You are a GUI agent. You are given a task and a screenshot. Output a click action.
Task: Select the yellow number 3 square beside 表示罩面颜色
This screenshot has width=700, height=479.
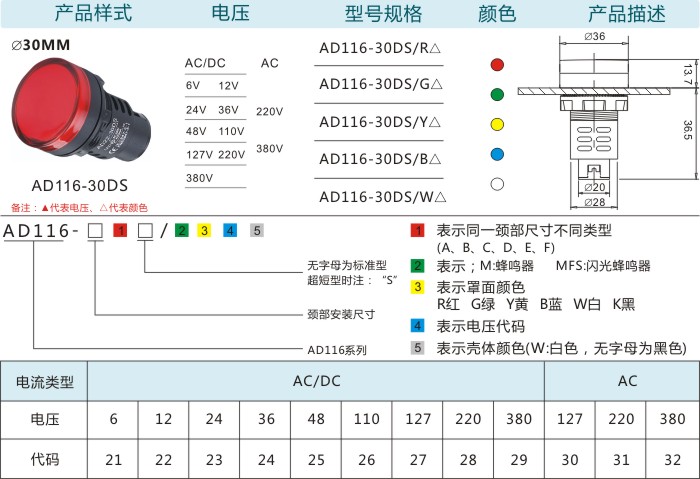(x=418, y=287)
